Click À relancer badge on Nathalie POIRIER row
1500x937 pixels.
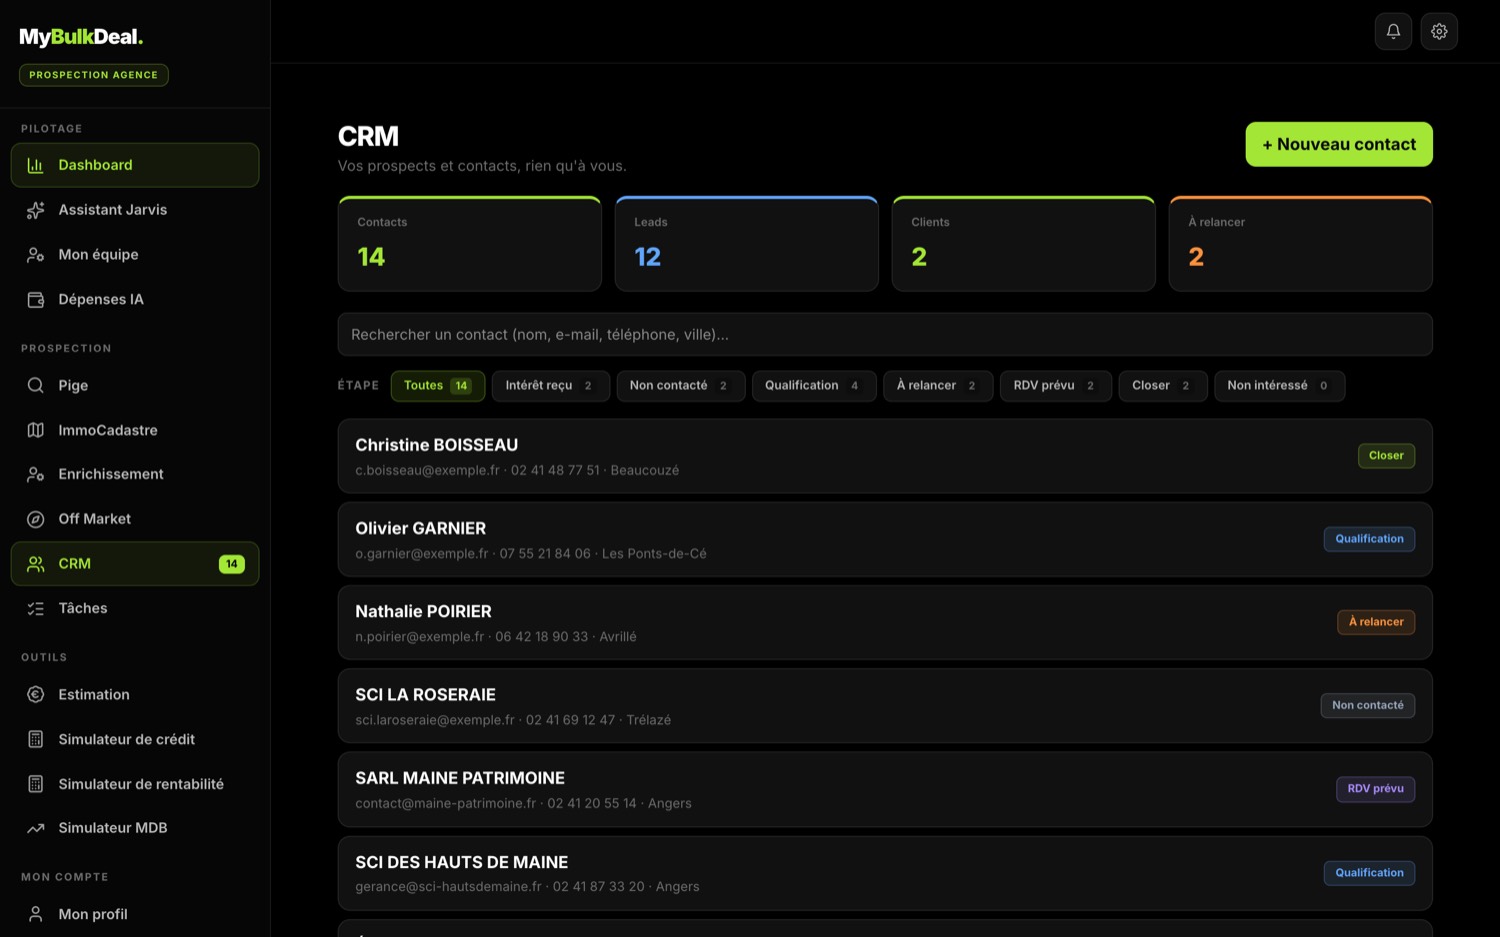pyautogui.click(x=1376, y=622)
